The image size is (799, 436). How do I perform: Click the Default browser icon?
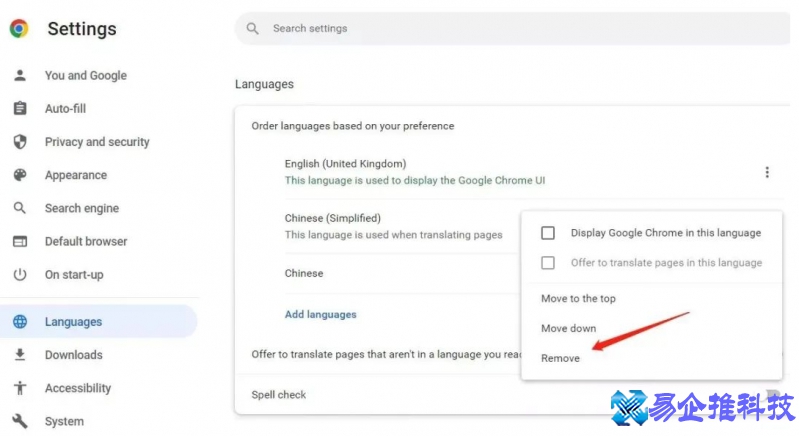pos(20,241)
